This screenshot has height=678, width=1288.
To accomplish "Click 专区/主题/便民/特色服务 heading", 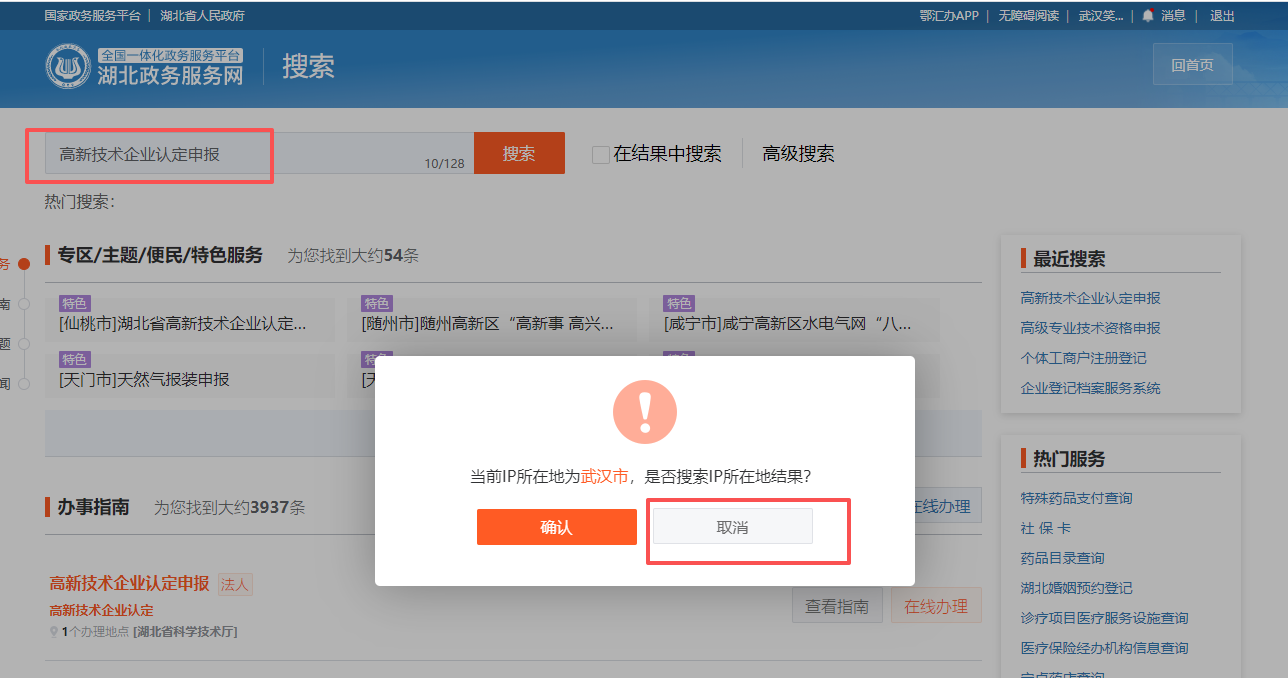I will (x=160, y=255).
